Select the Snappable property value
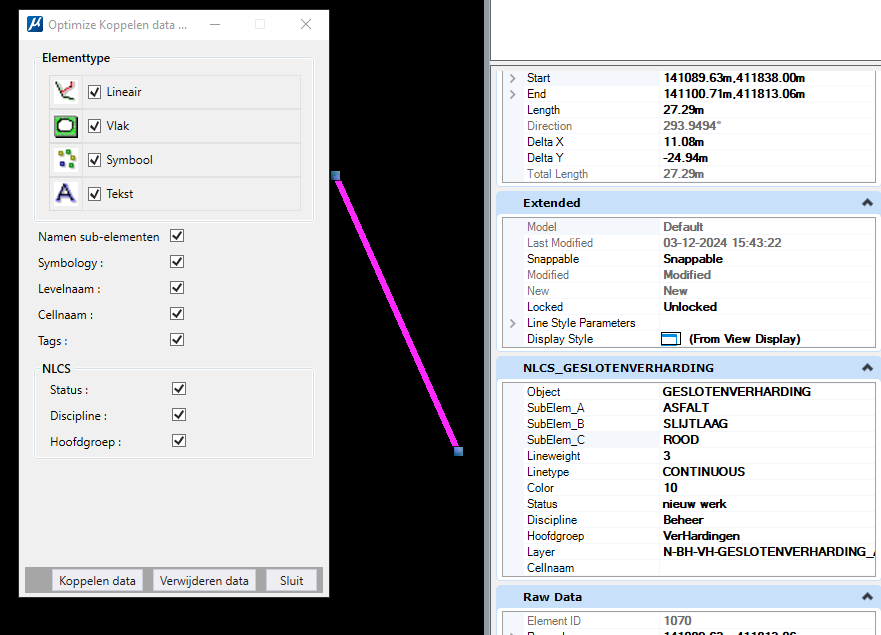The width and height of the screenshot is (881, 635). [x=693, y=259]
